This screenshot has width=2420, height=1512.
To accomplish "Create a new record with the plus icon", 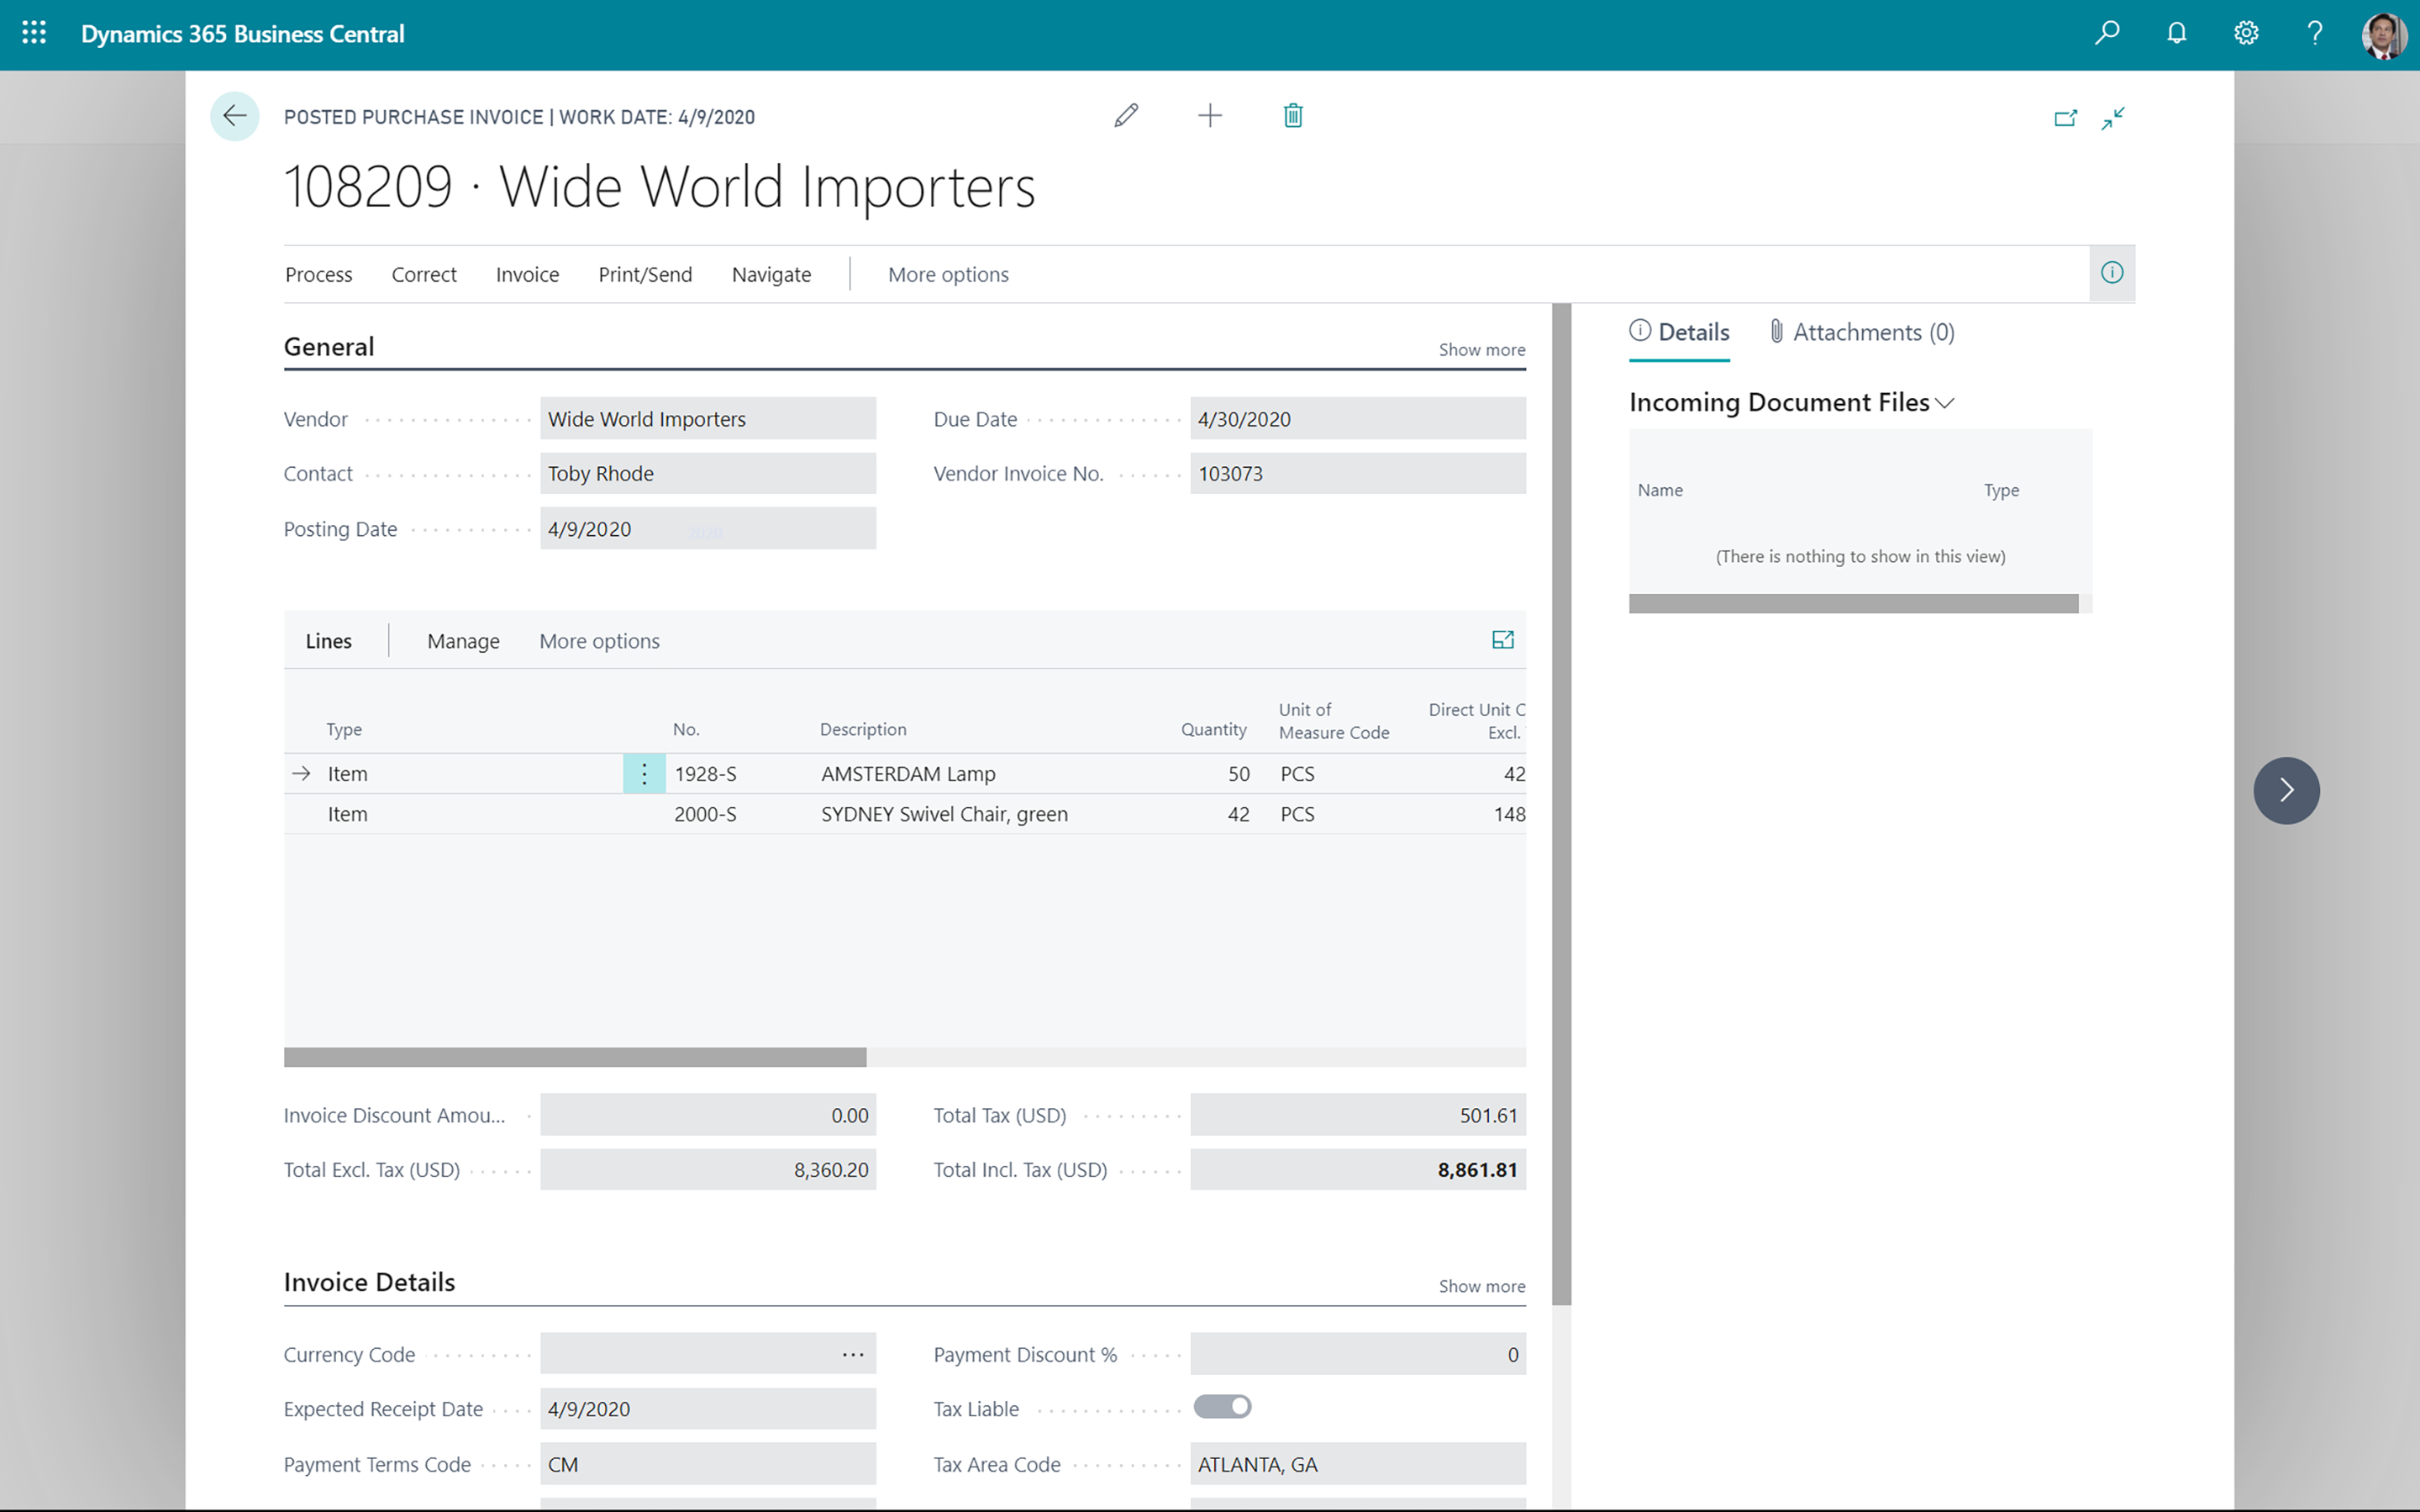I will [x=1209, y=115].
